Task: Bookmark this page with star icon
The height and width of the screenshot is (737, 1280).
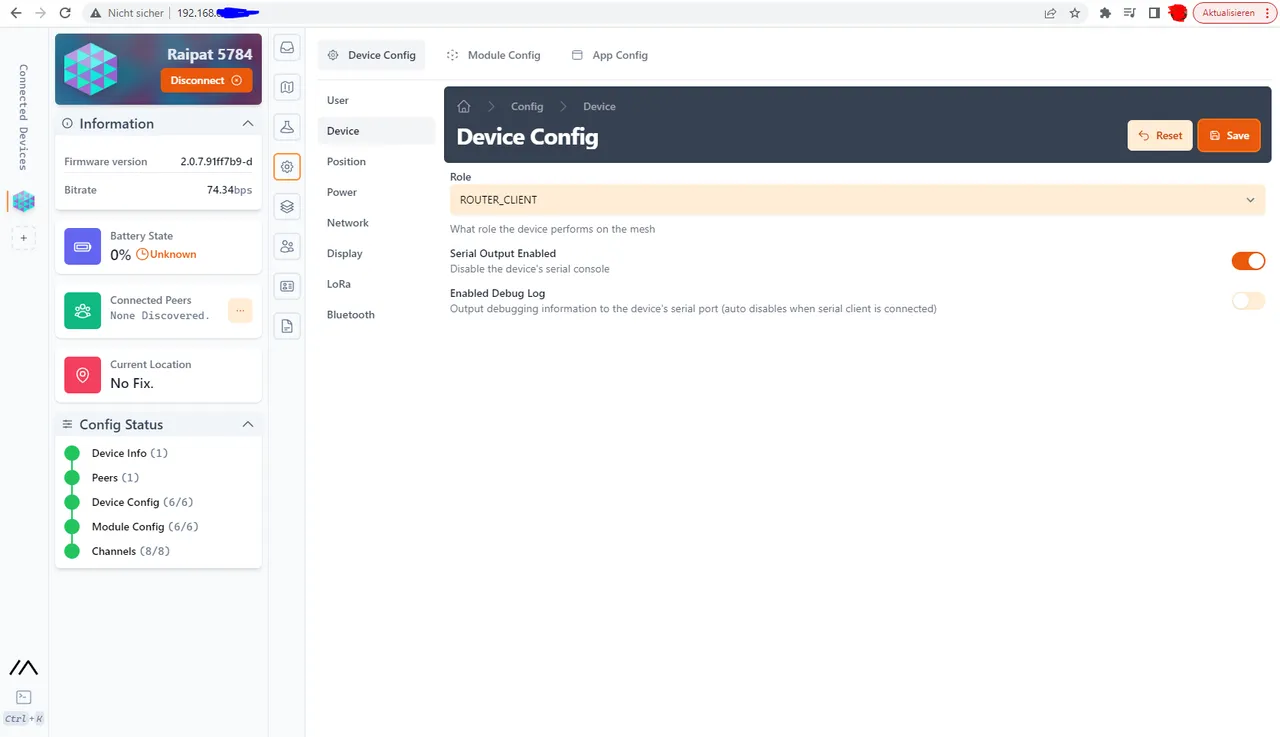Action: [1075, 13]
